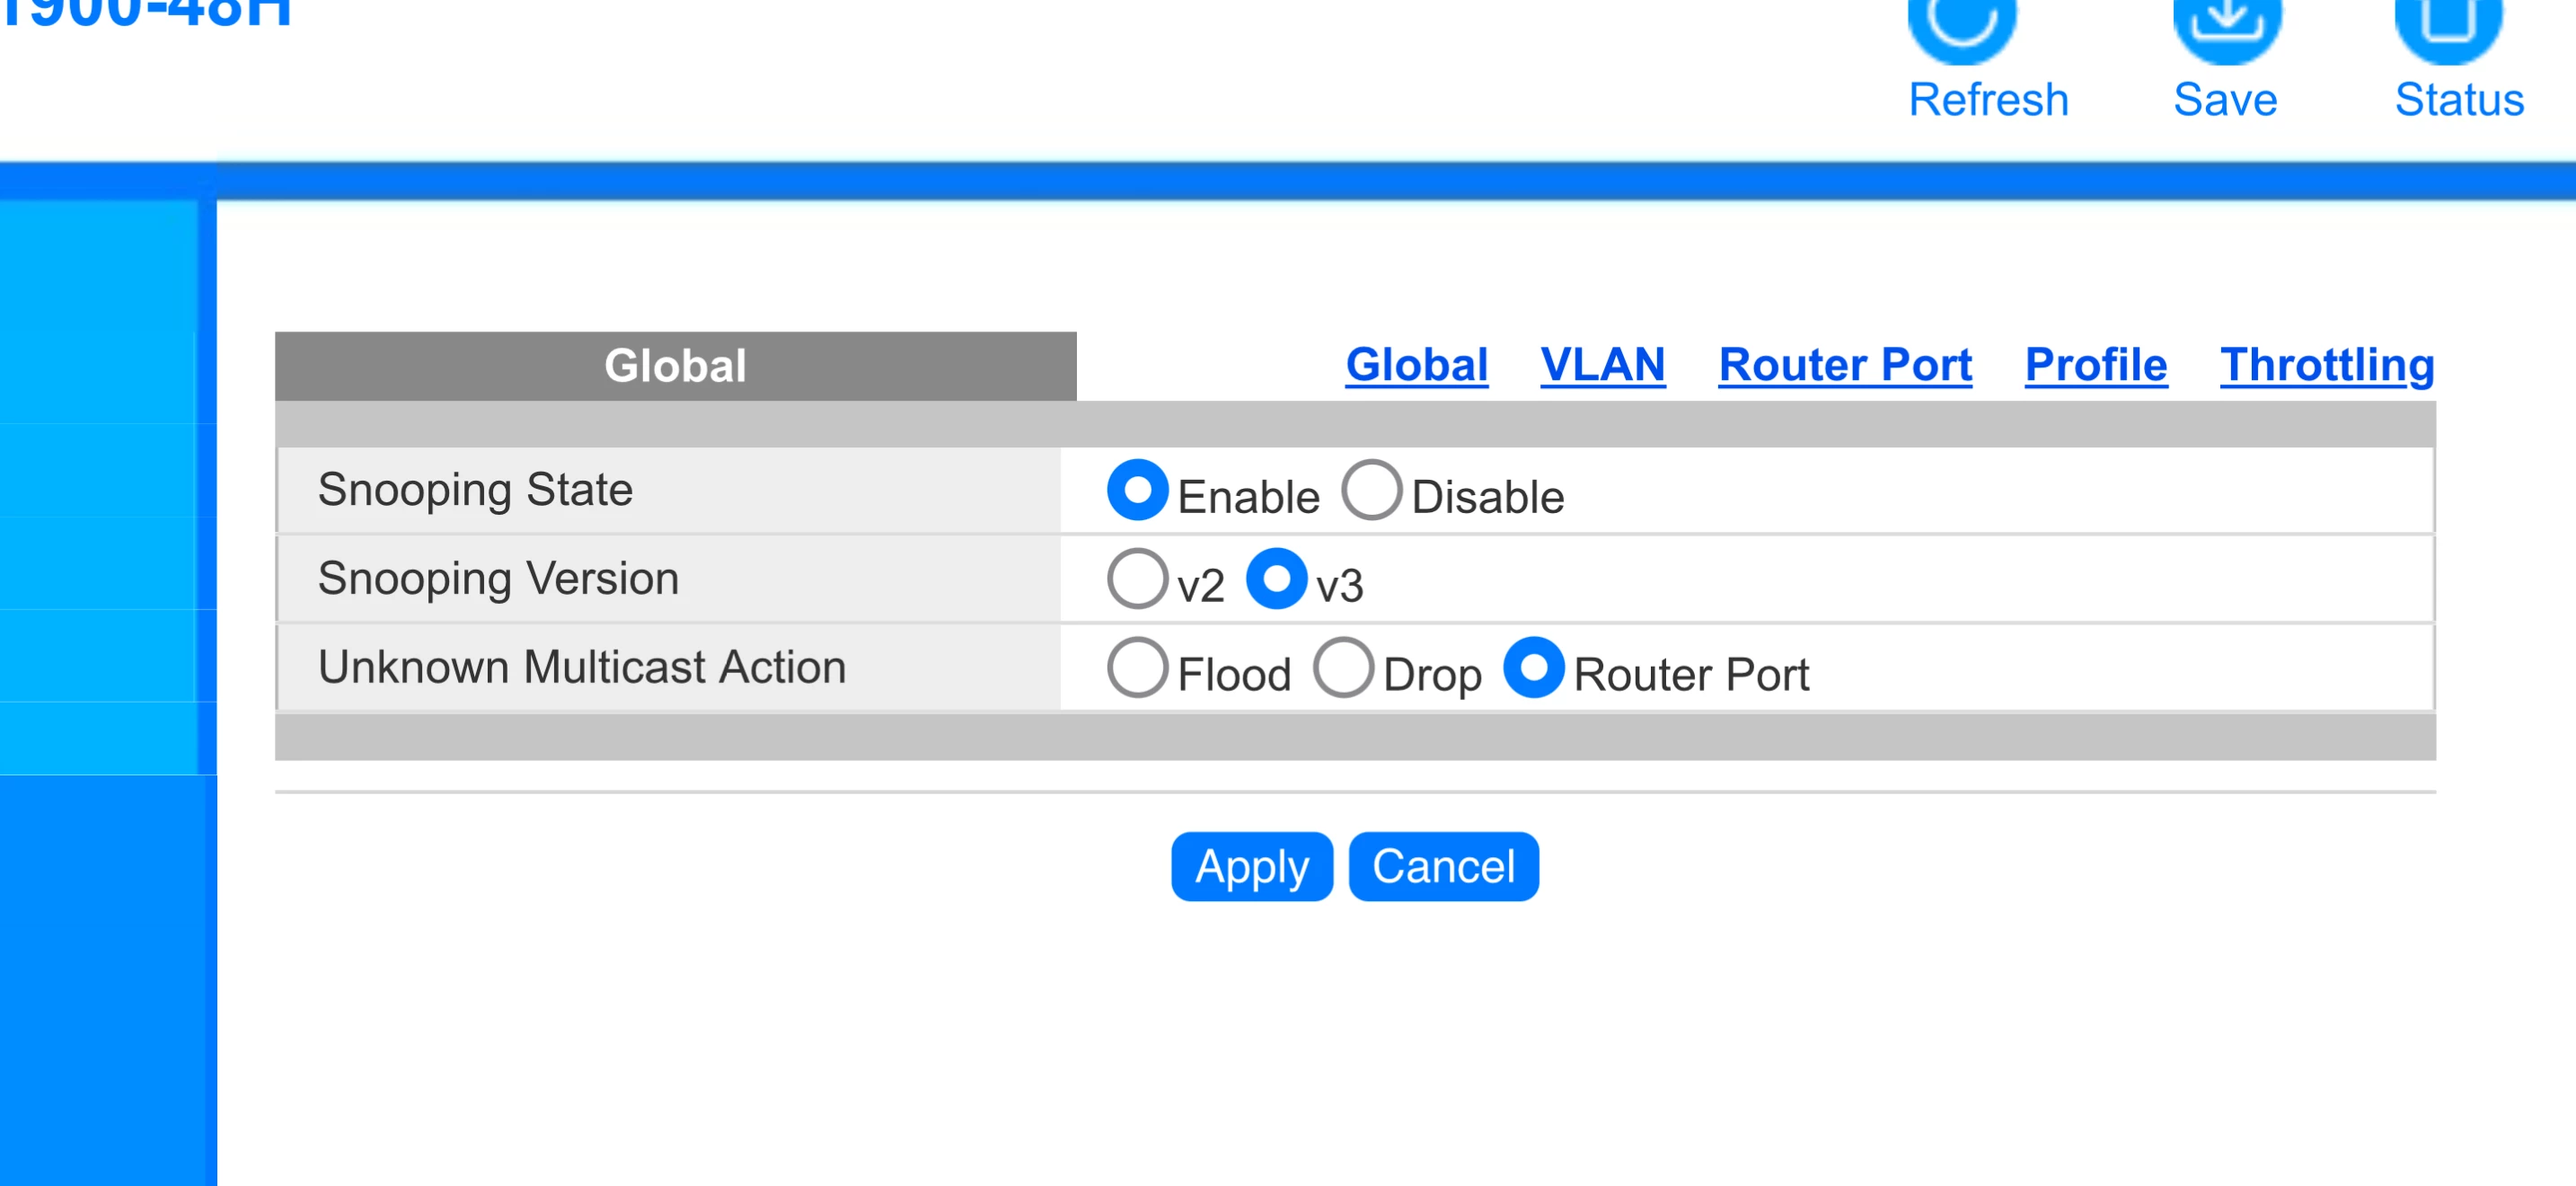2576x1186 pixels.
Task: Set Unknown Multicast Action to Flood
Action: [1137, 668]
